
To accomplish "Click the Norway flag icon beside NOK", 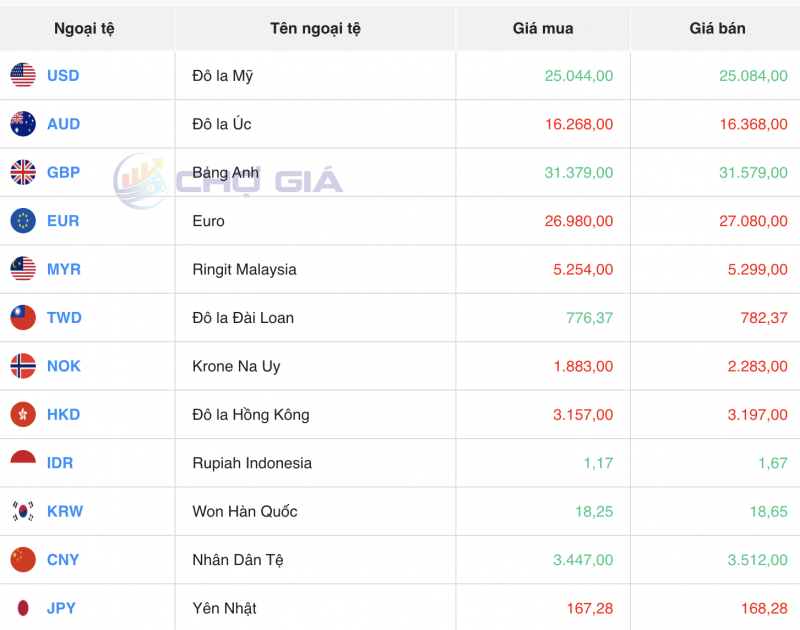I will pyautogui.click(x=22, y=366).
